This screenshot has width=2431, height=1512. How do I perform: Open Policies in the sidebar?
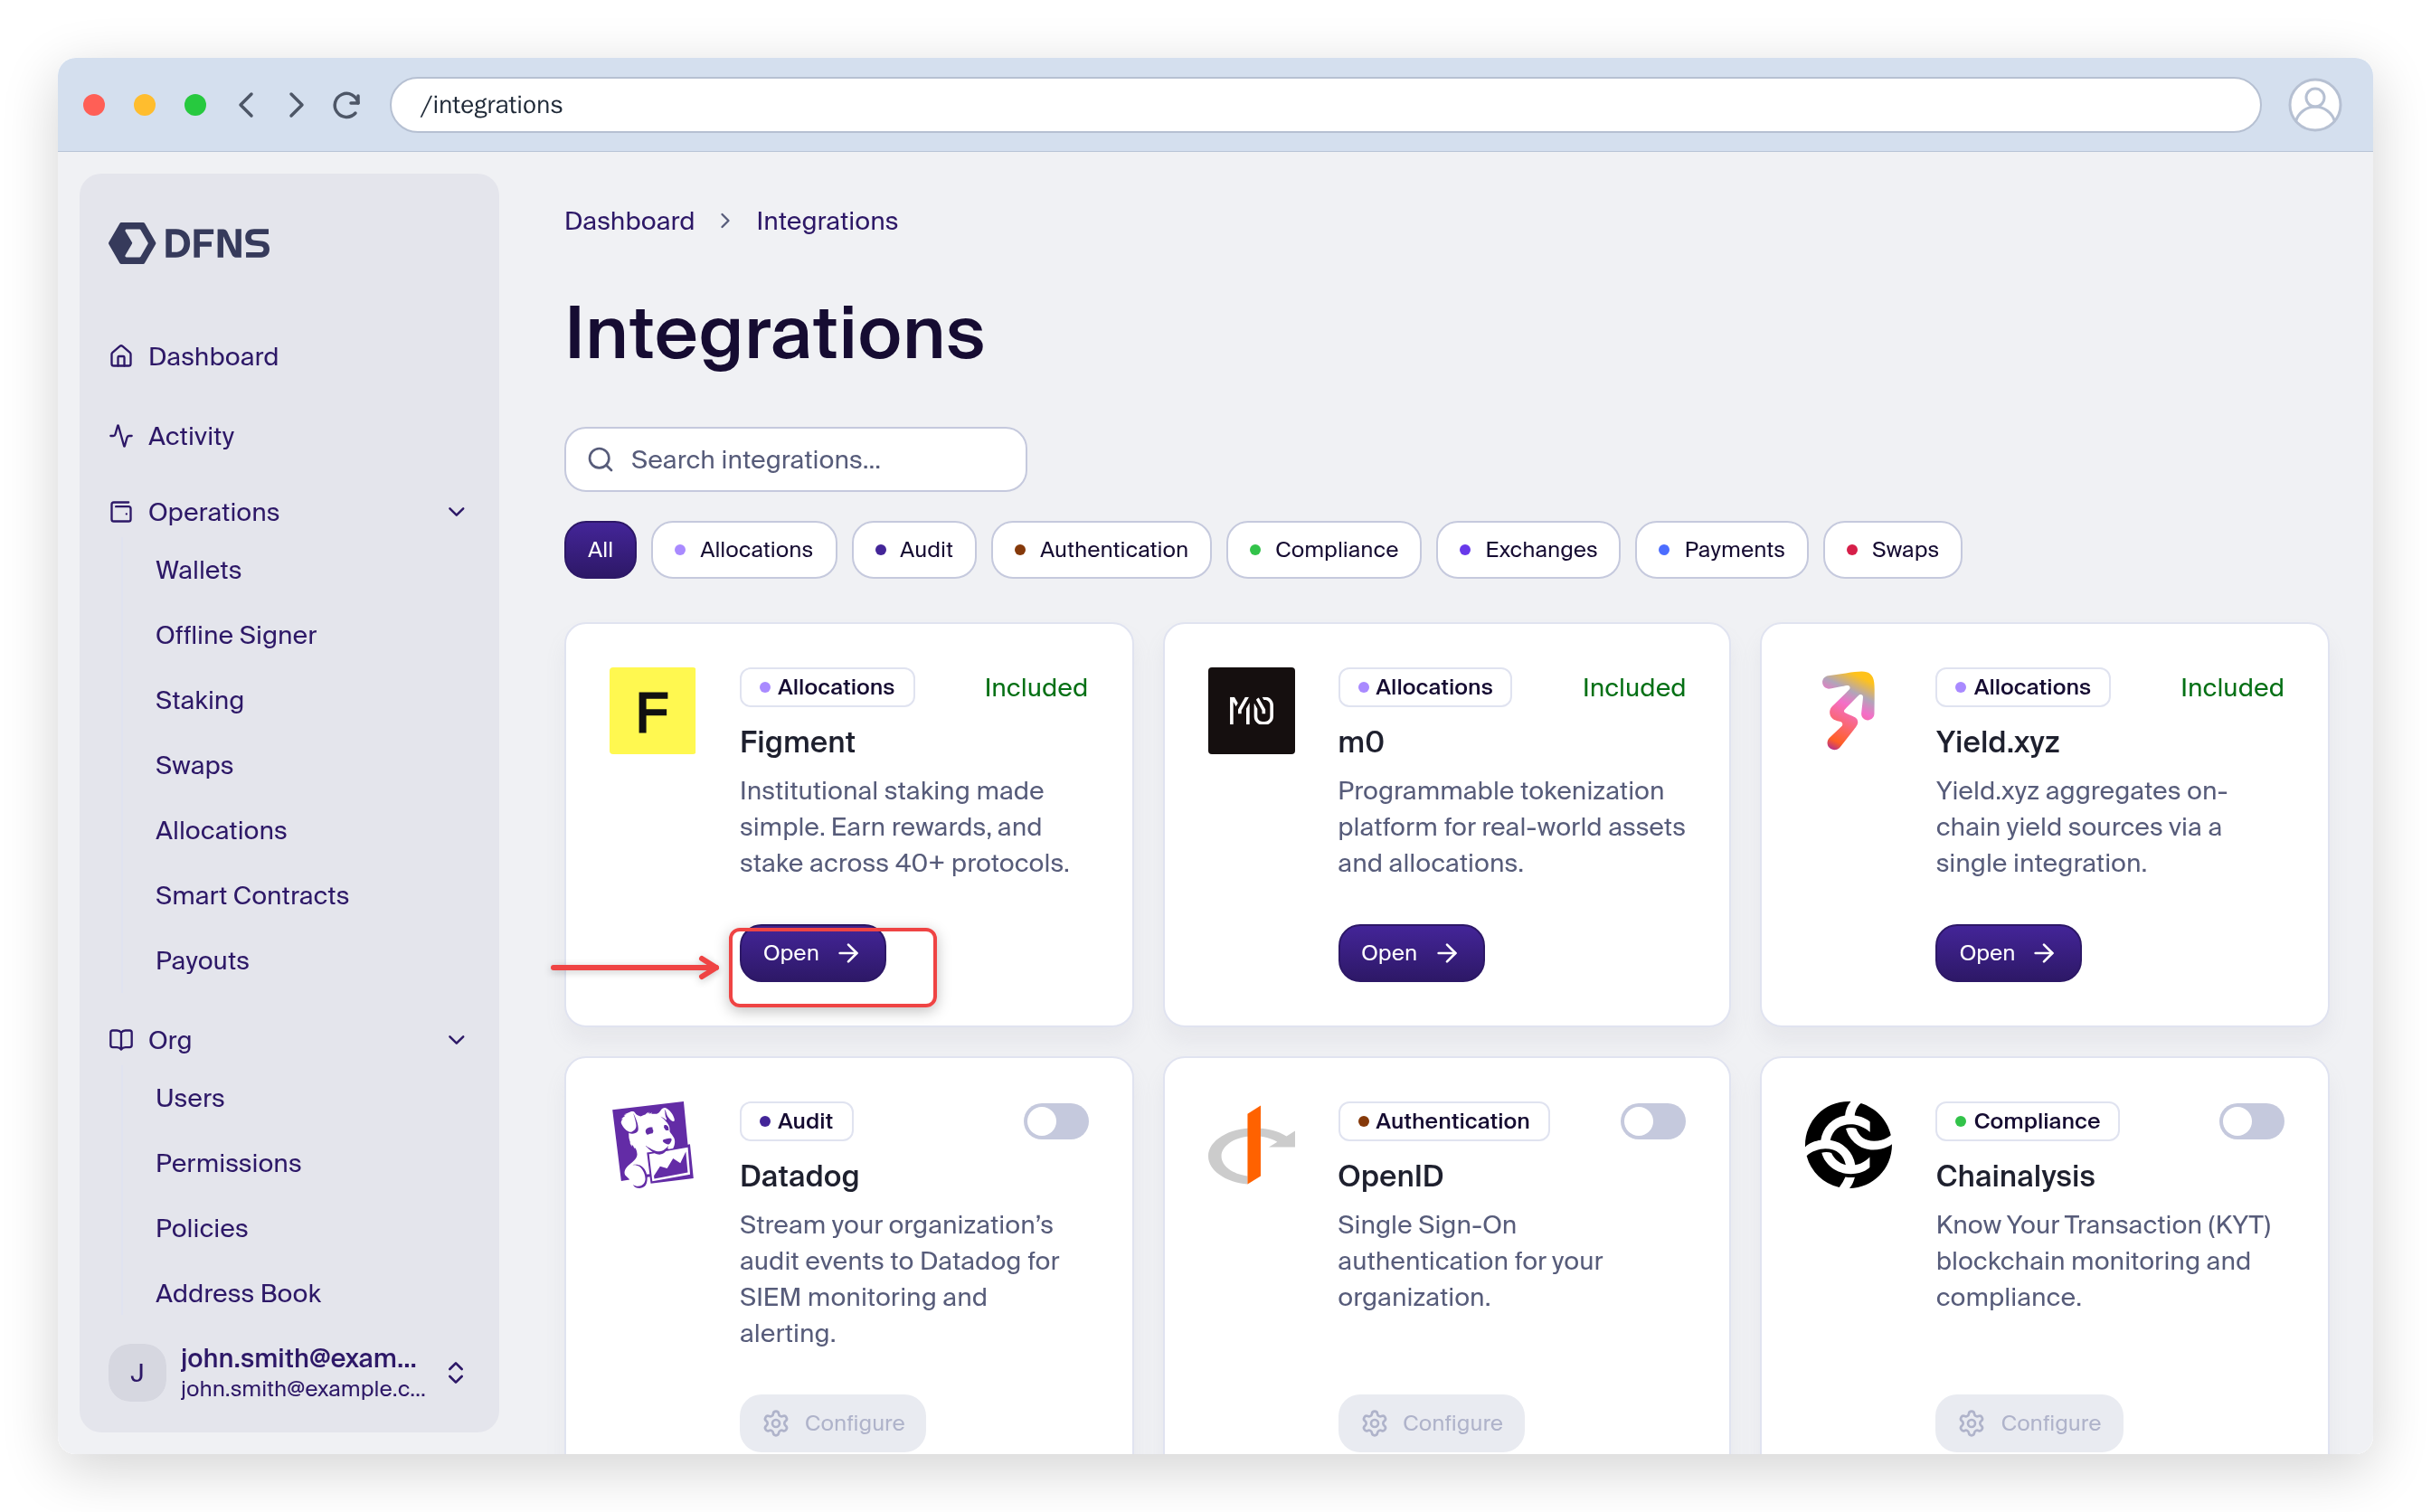[x=201, y=1228]
